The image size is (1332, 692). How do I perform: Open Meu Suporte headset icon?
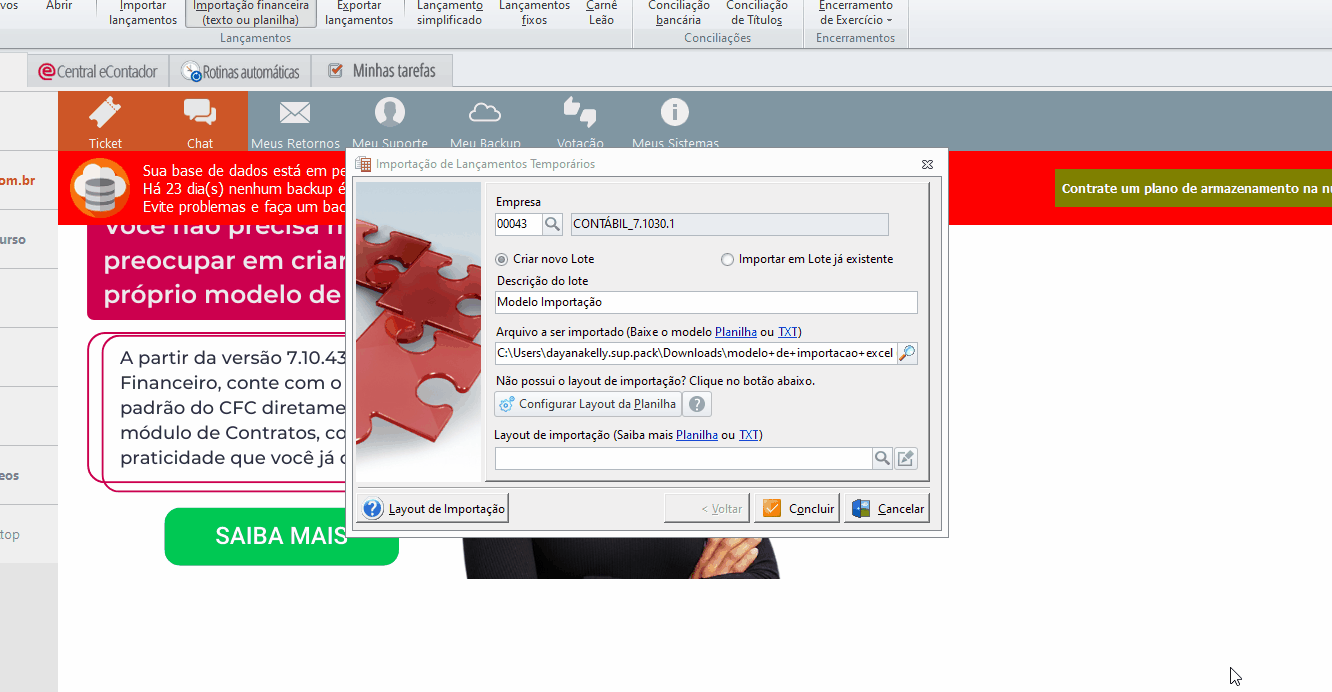click(x=389, y=112)
